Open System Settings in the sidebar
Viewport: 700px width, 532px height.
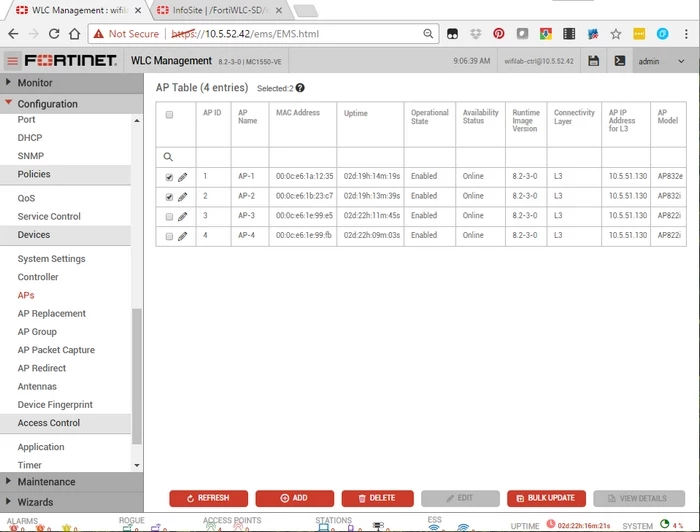(51, 258)
